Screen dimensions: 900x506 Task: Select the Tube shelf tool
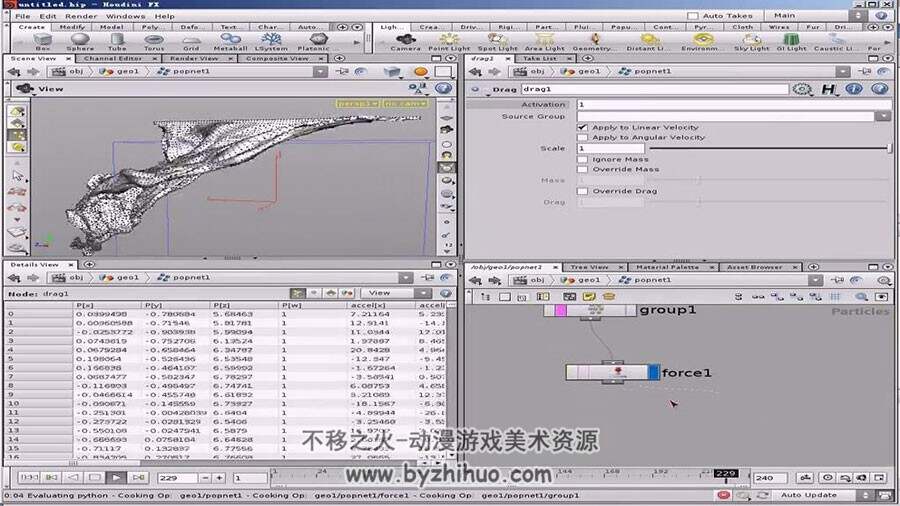click(x=117, y=41)
